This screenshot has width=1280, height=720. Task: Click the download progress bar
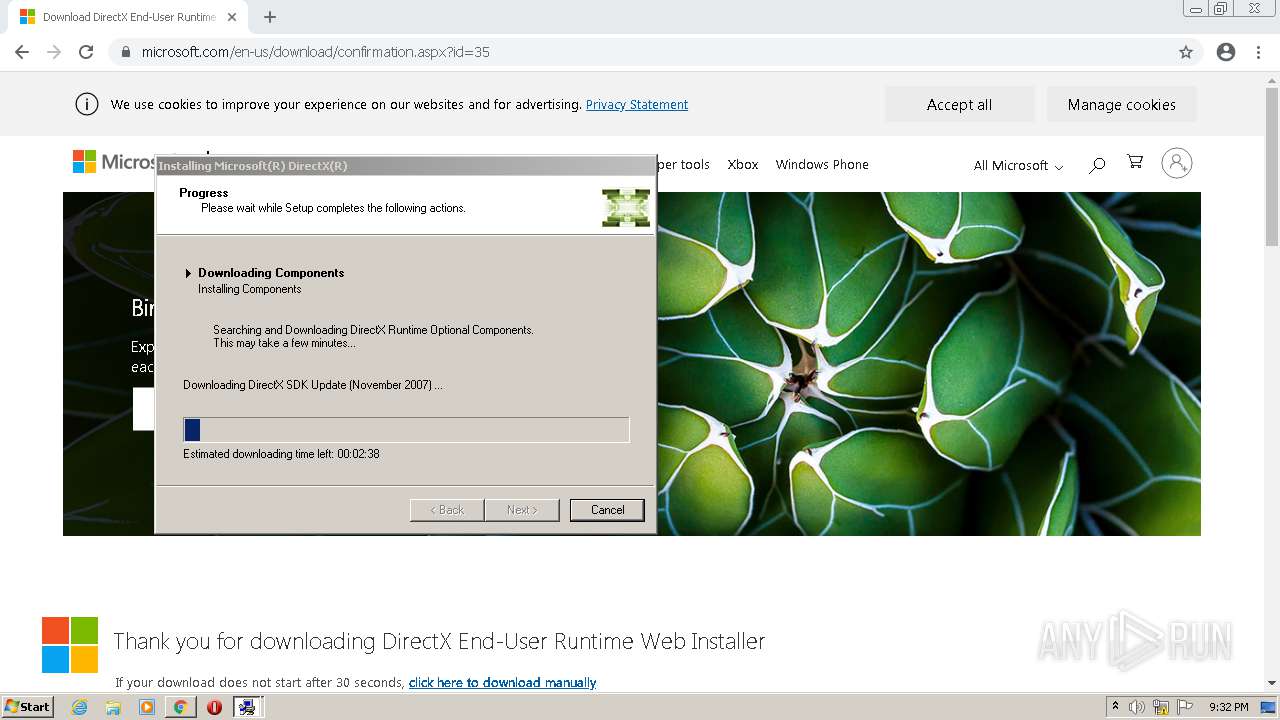[406, 430]
